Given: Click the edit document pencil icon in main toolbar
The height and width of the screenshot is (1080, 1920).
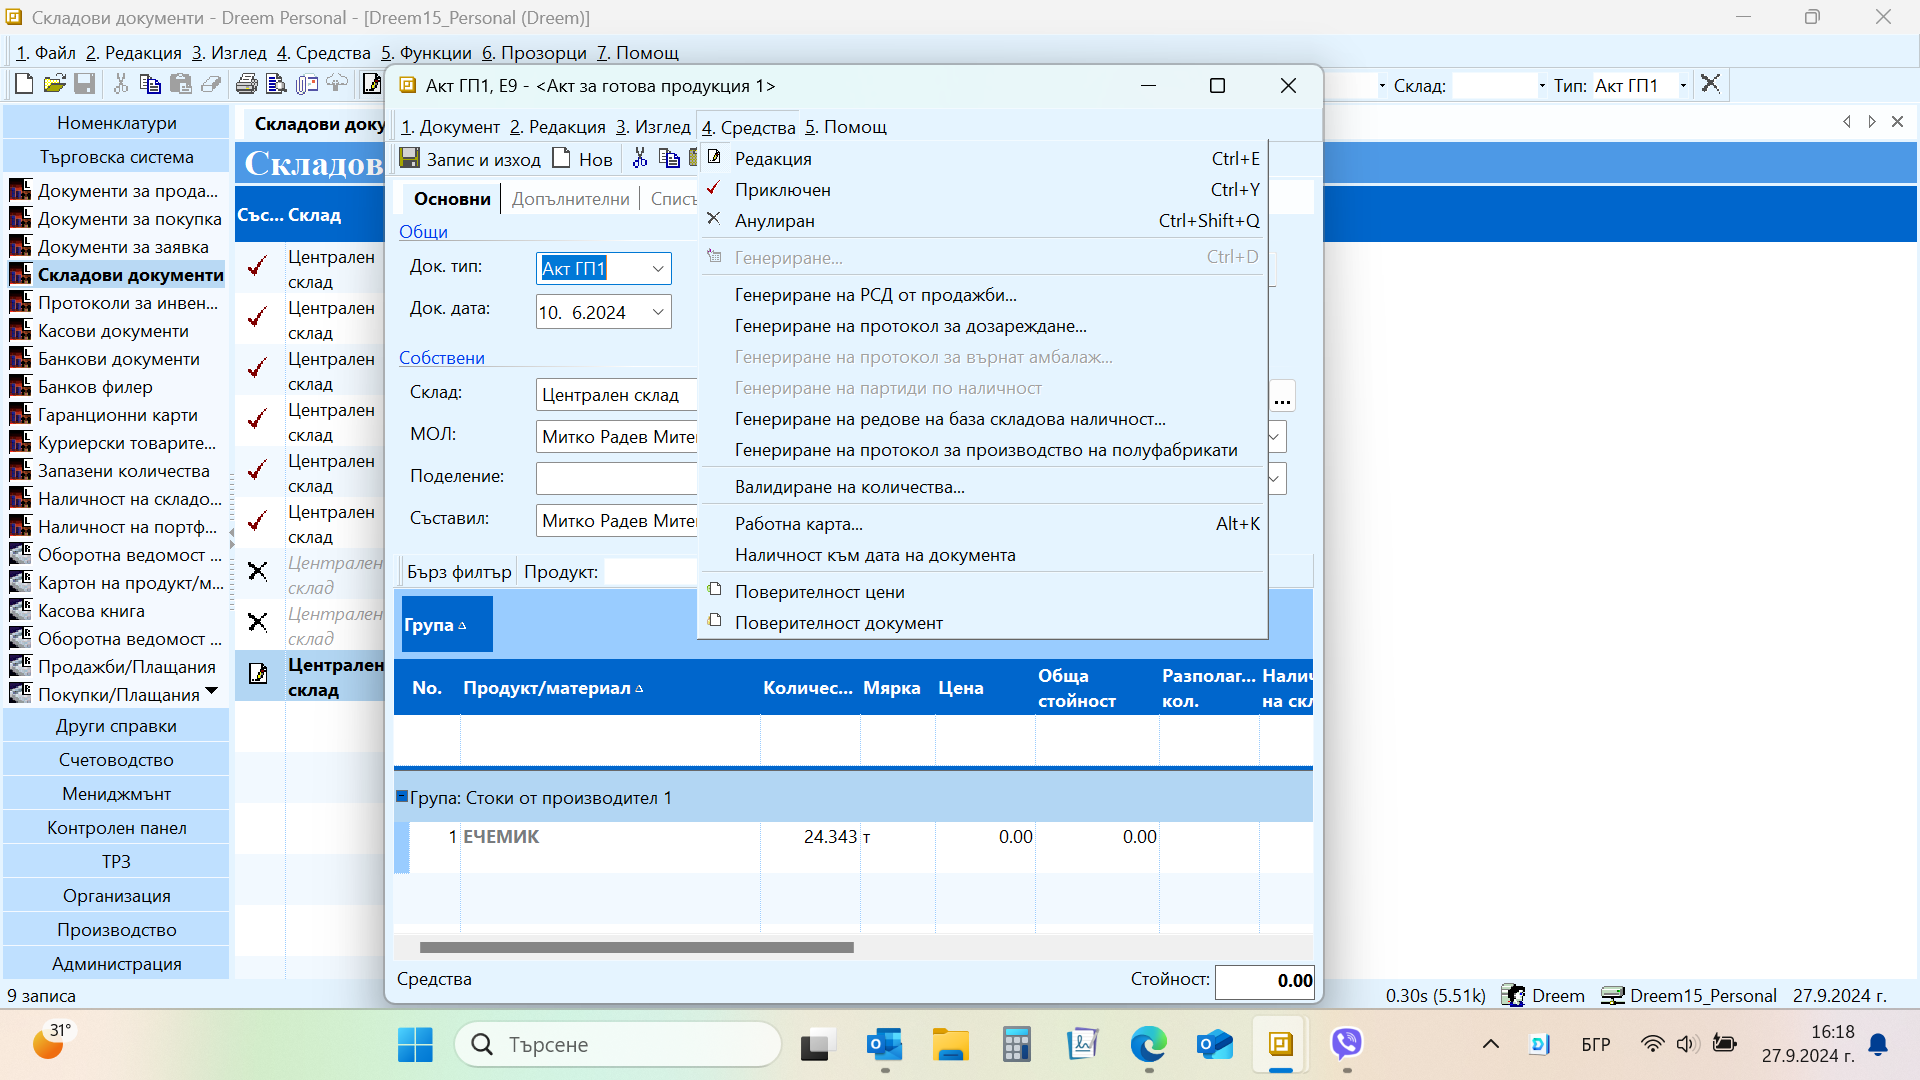Looking at the screenshot, I should click(371, 84).
